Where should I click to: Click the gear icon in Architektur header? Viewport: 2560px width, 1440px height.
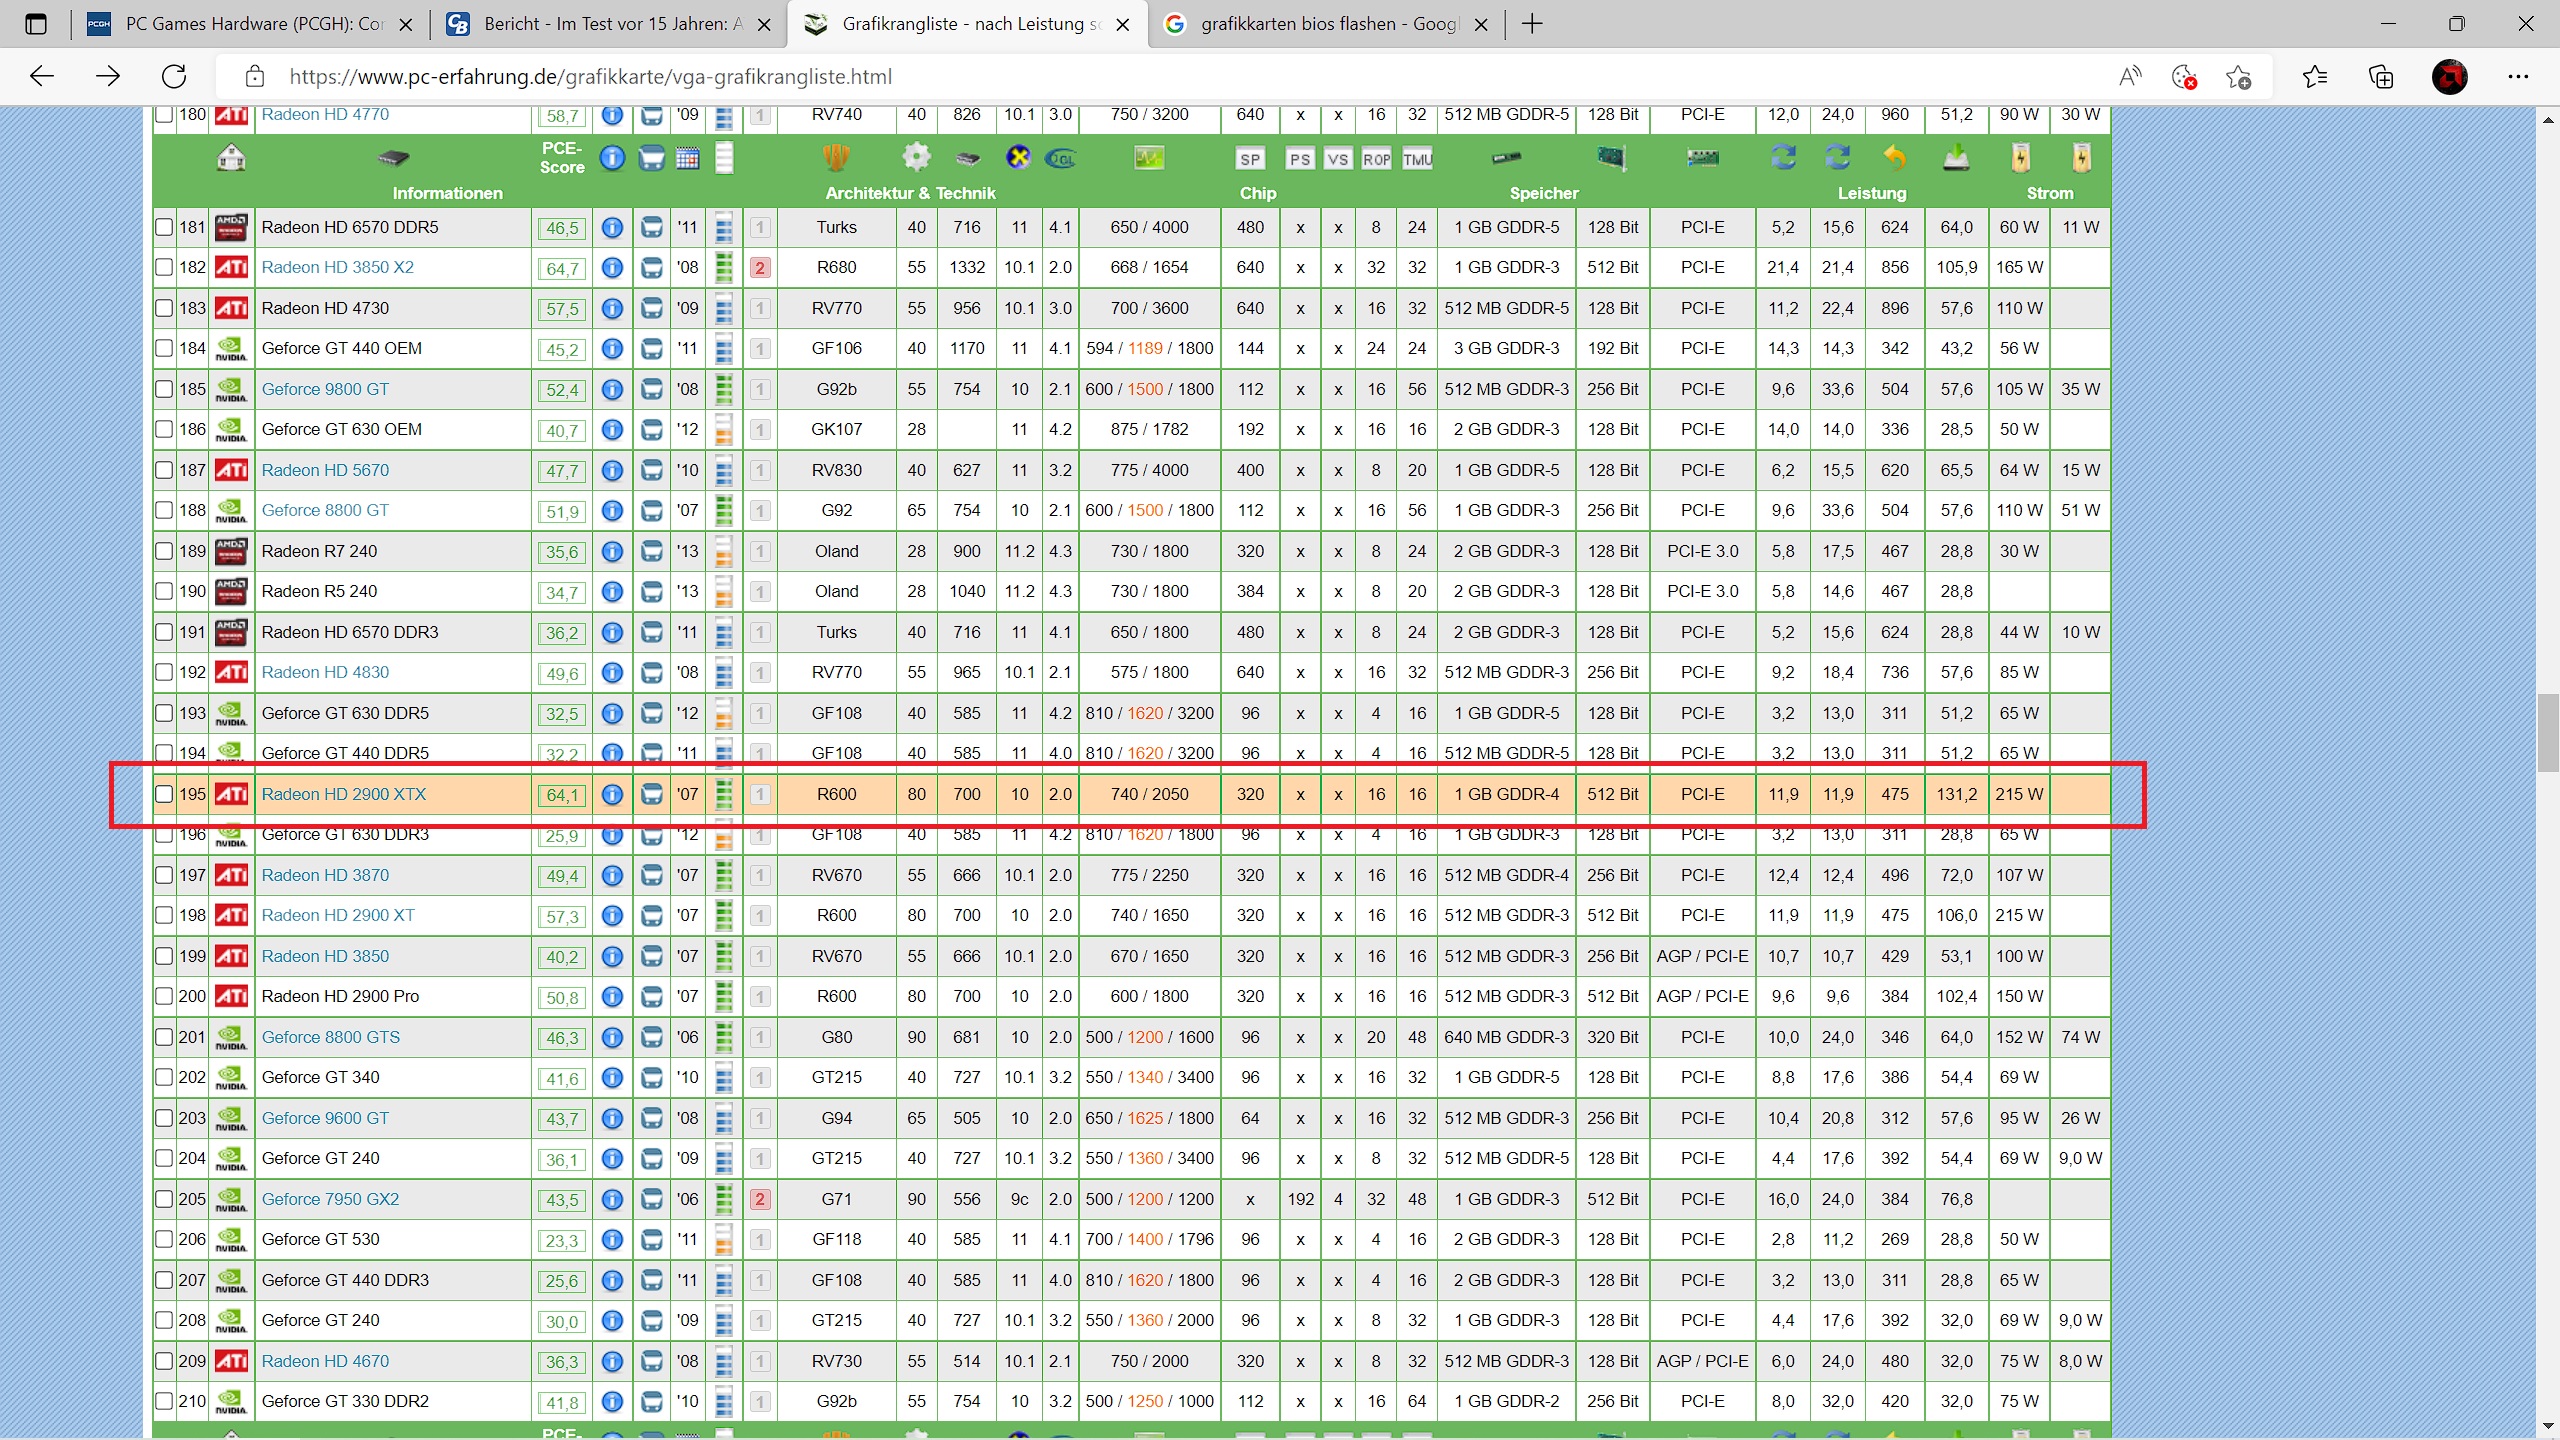click(915, 157)
